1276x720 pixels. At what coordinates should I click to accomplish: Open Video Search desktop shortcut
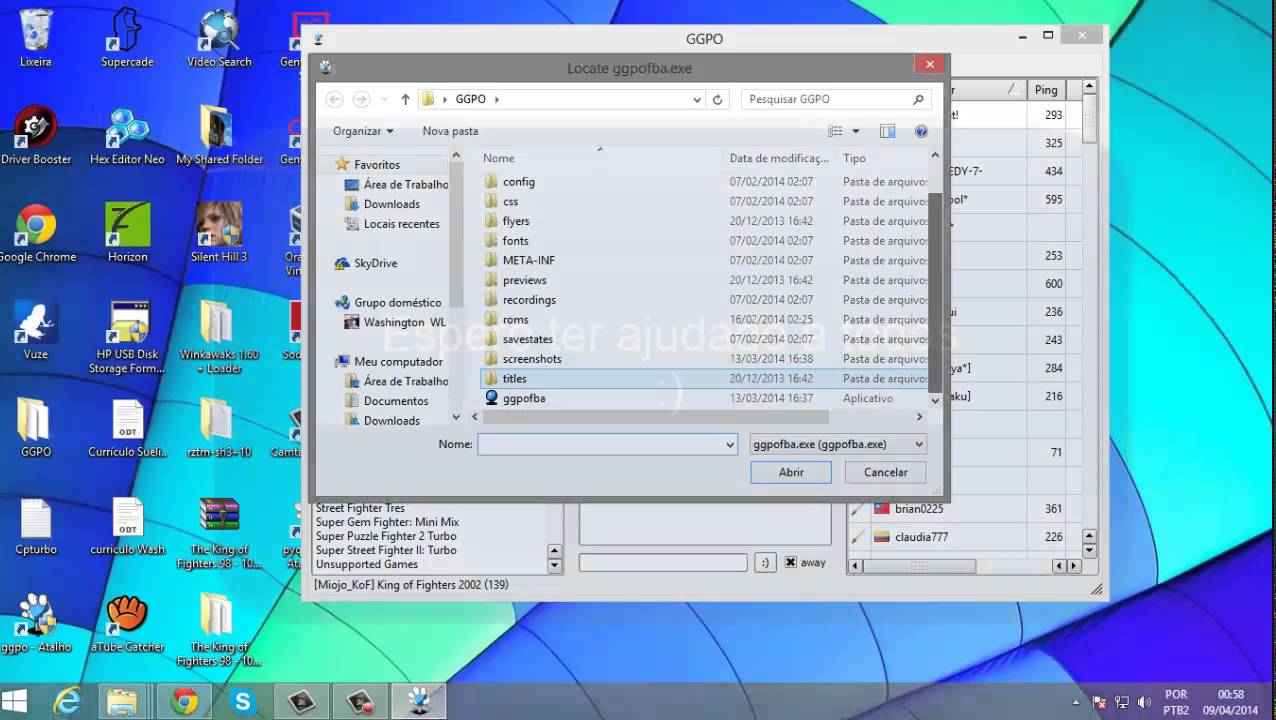point(219,39)
